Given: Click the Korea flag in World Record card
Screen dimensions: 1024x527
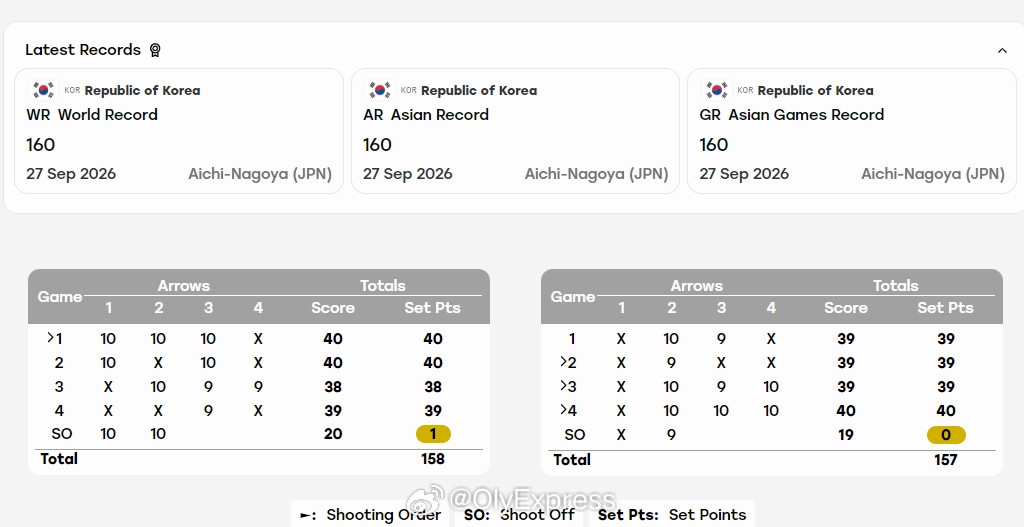Looking at the screenshot, I should (x=44, y=90).
